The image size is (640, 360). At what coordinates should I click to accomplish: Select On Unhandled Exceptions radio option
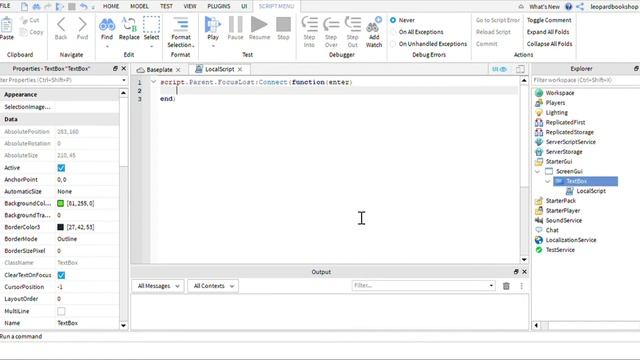393,44
